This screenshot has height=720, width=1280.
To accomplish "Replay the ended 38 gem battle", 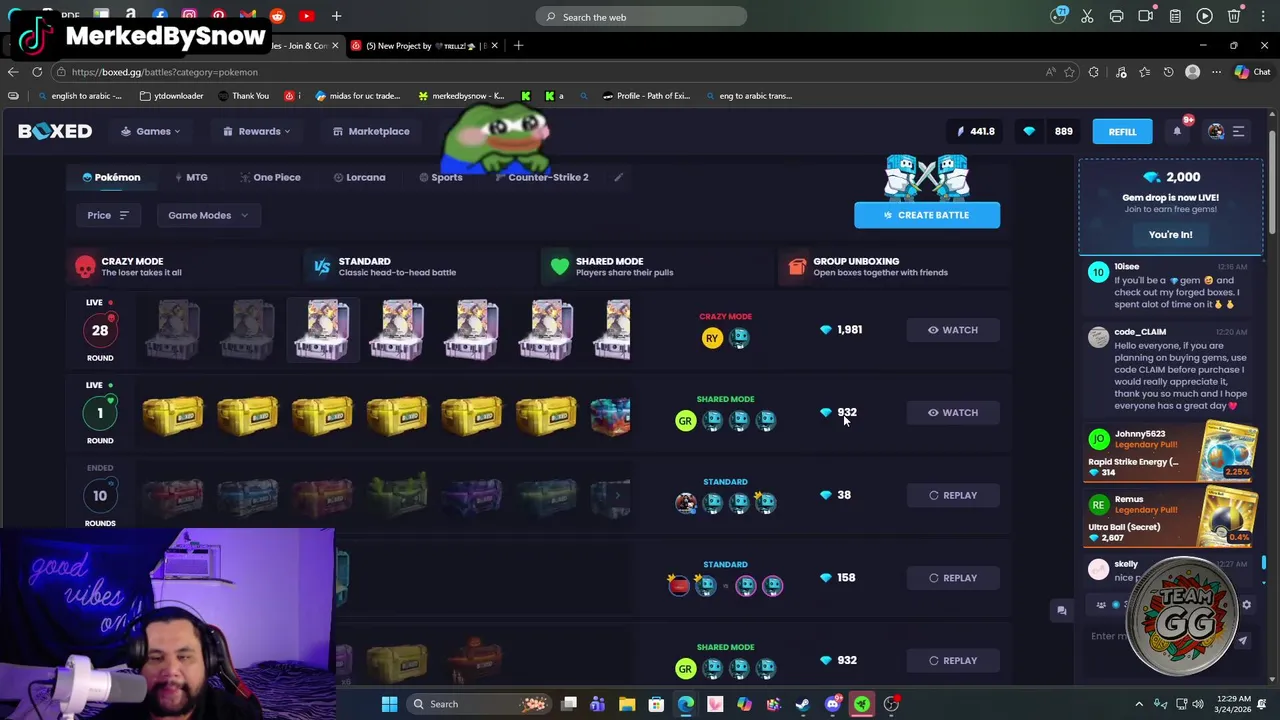I will pyautogui.click(x=953, y=495).
